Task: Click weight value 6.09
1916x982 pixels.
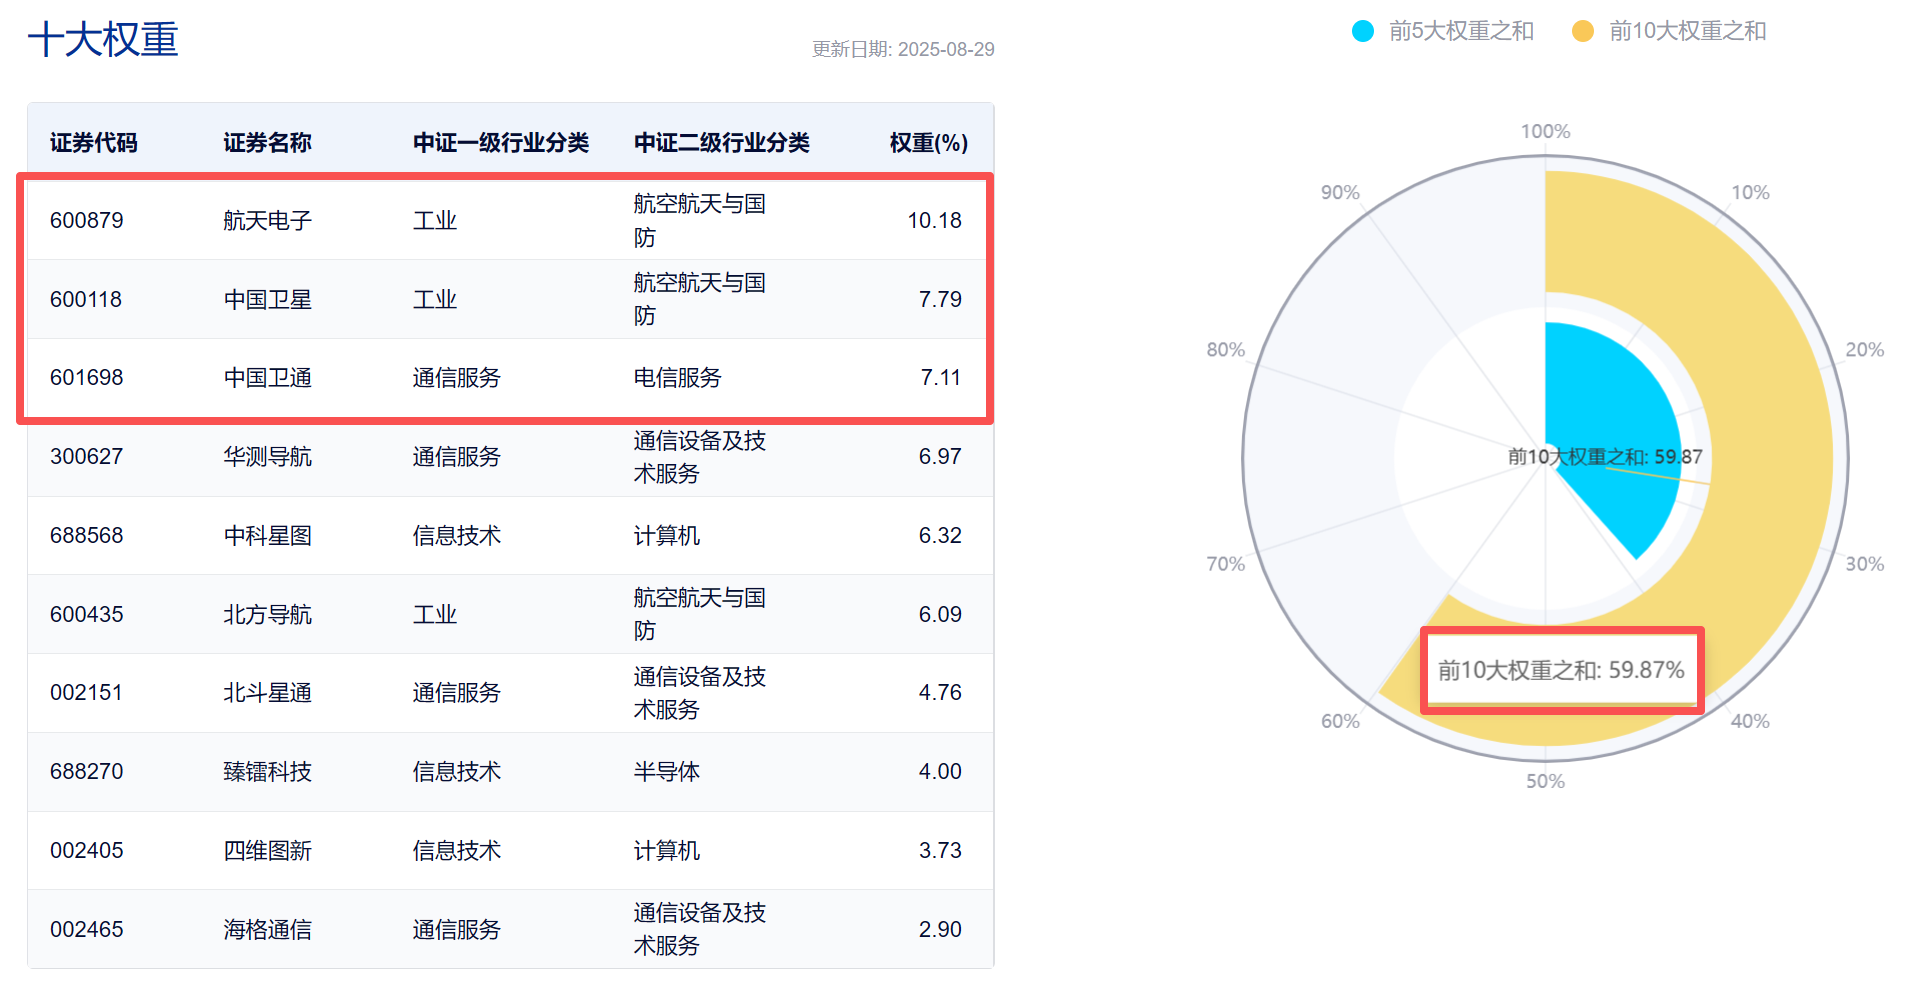Action: coord(940,614)
